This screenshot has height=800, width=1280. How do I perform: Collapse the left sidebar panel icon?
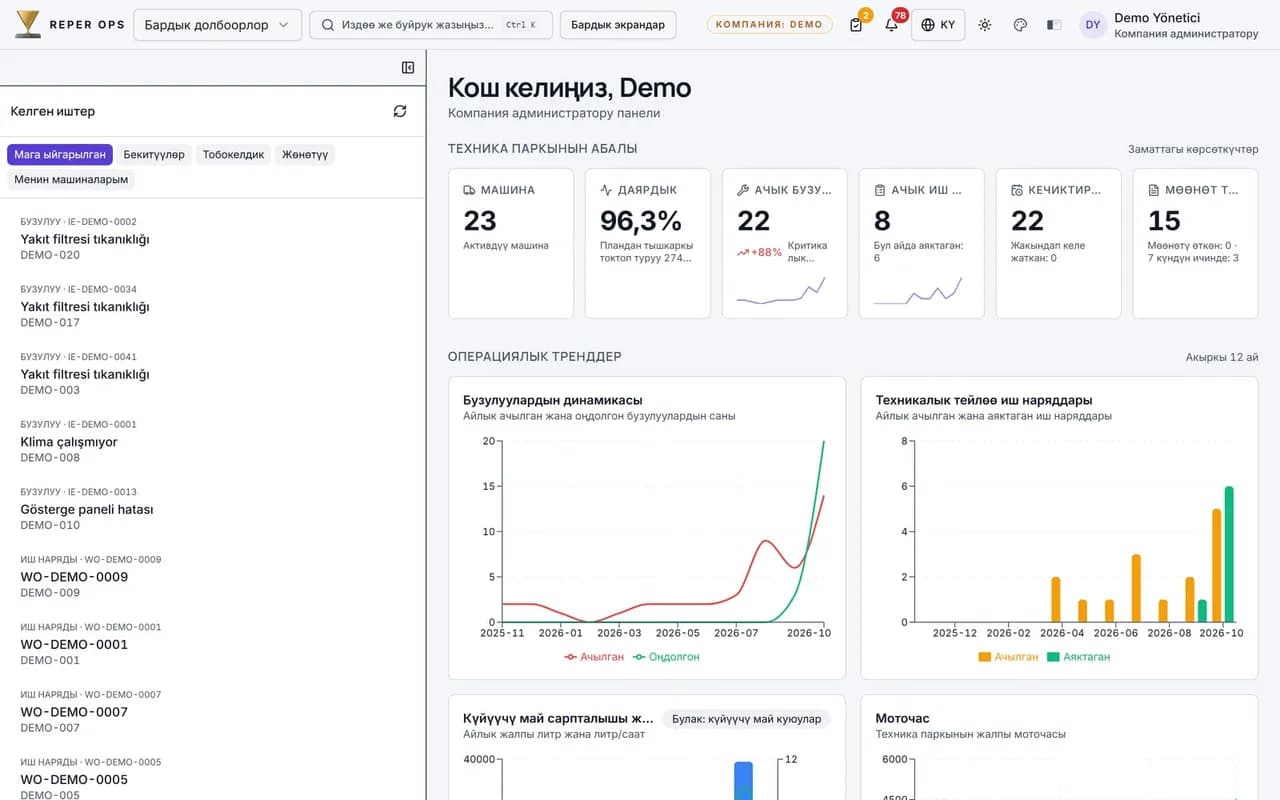point(408,67)
